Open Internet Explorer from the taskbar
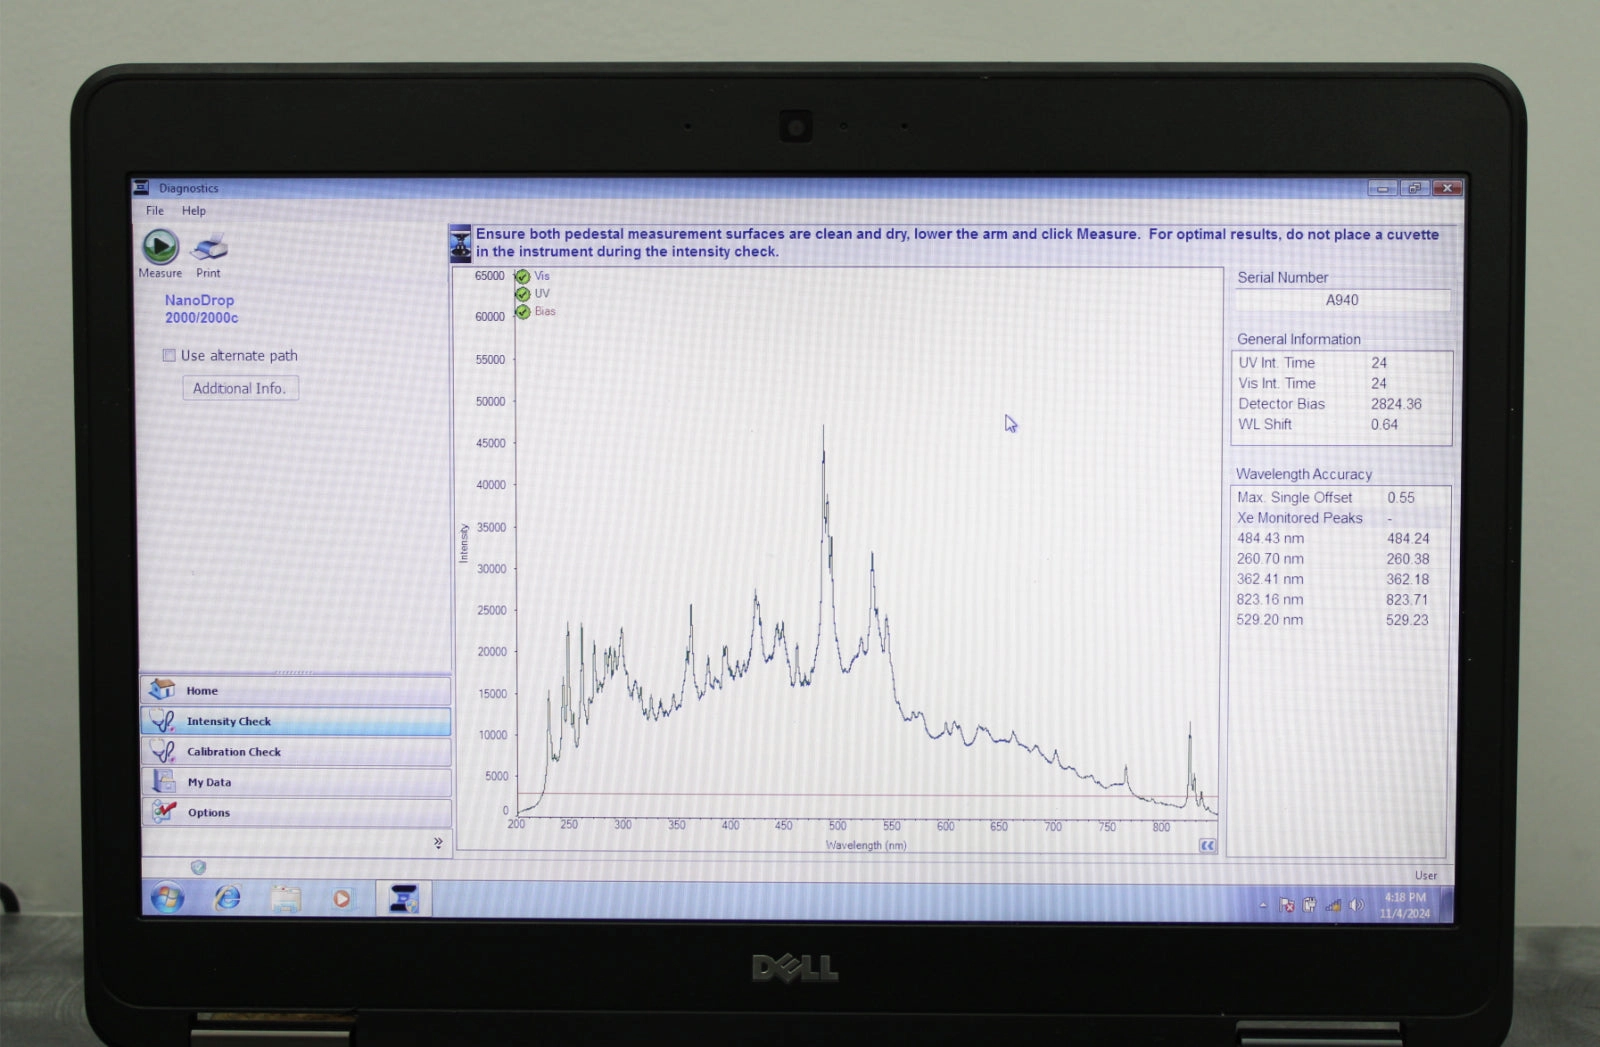1600x1047 pixels. coord(228,898)
